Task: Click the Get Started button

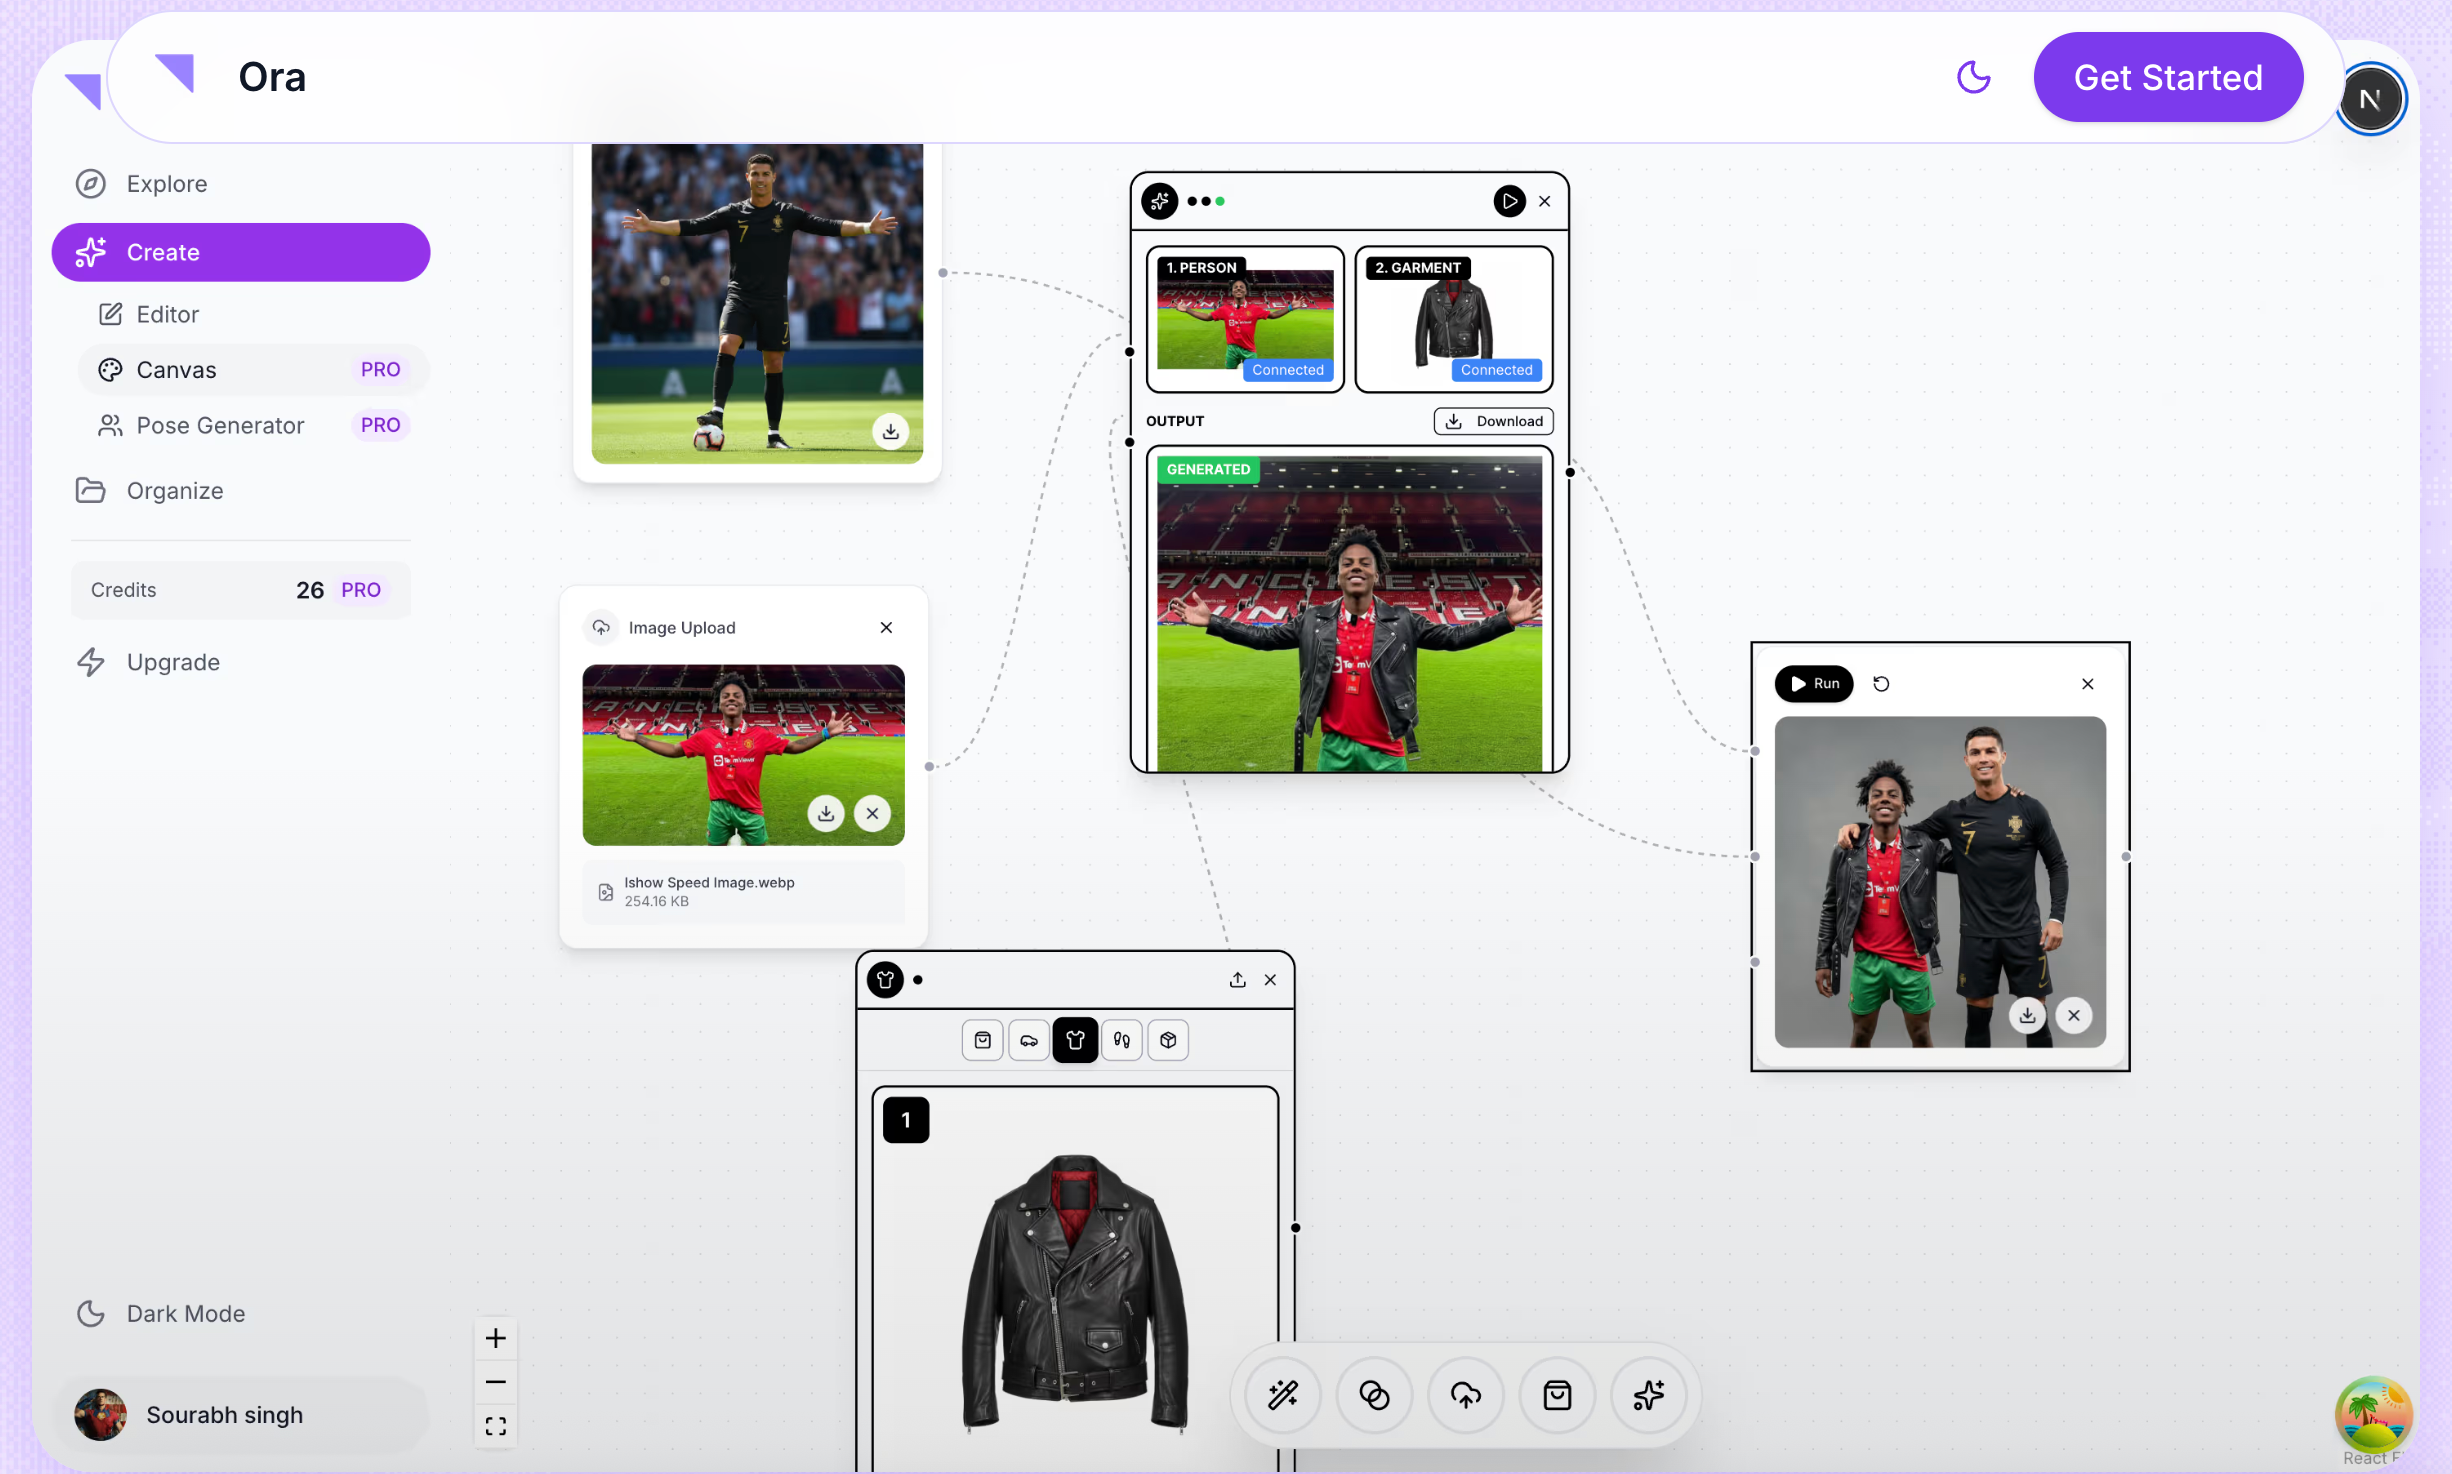Action: pos(2167,78)
